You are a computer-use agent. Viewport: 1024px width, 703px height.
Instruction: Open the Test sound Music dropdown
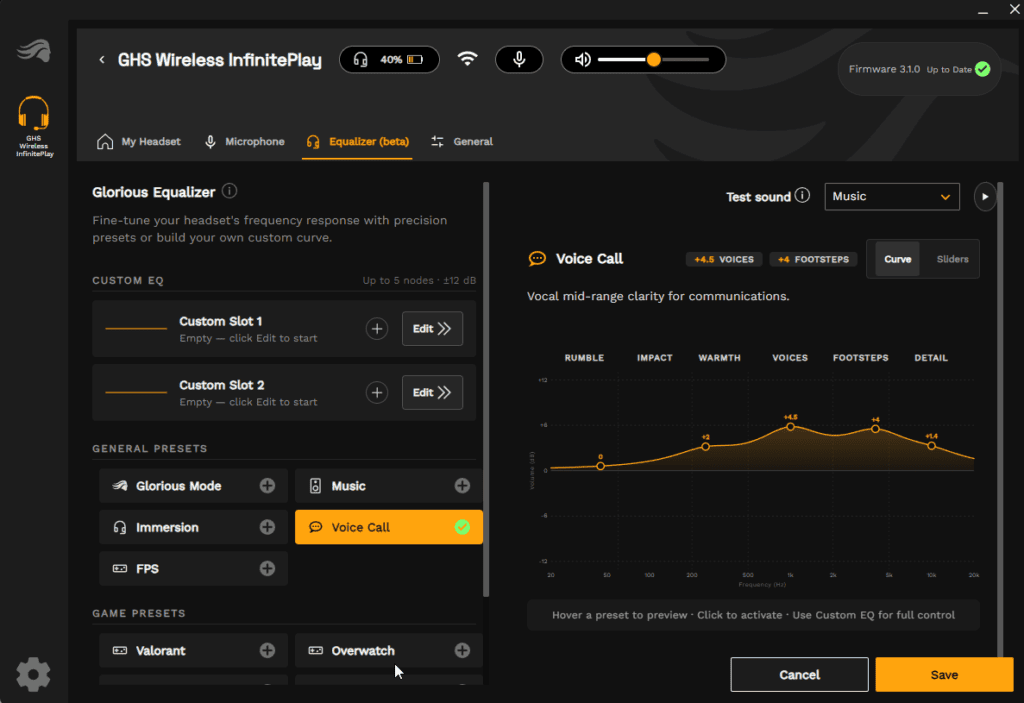coord(892,197)
